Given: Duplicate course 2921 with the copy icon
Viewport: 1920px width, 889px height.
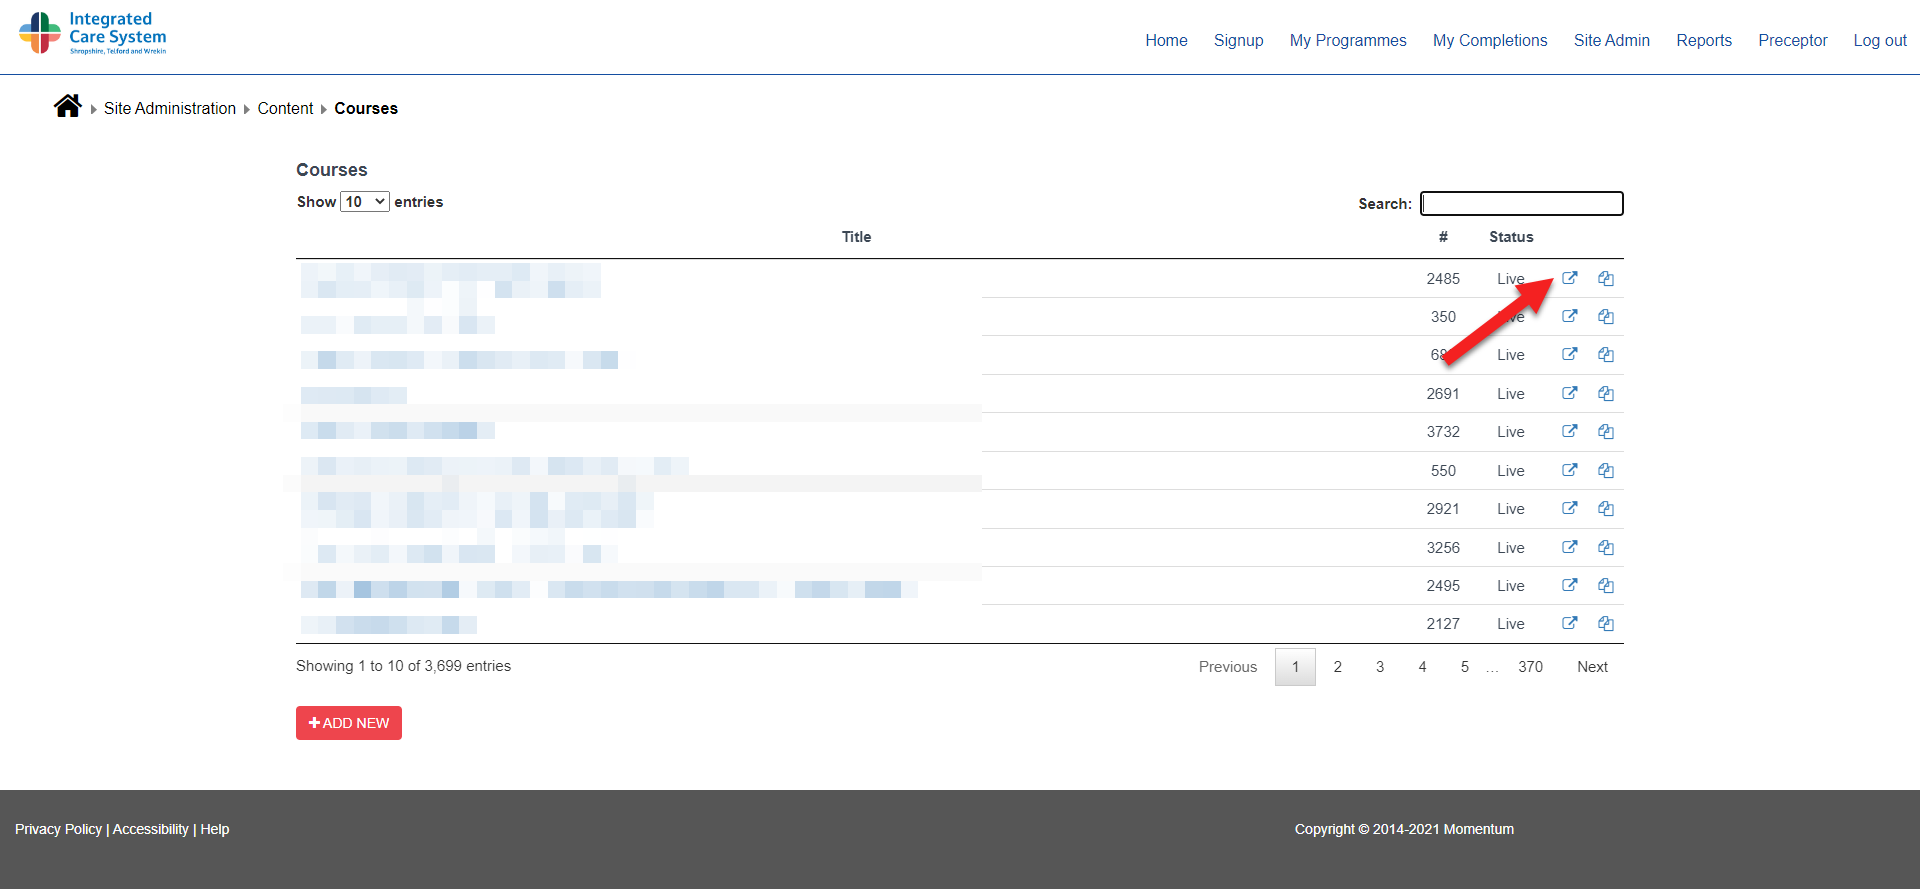Looking at the screenshot, I should tap(1606, 508).
